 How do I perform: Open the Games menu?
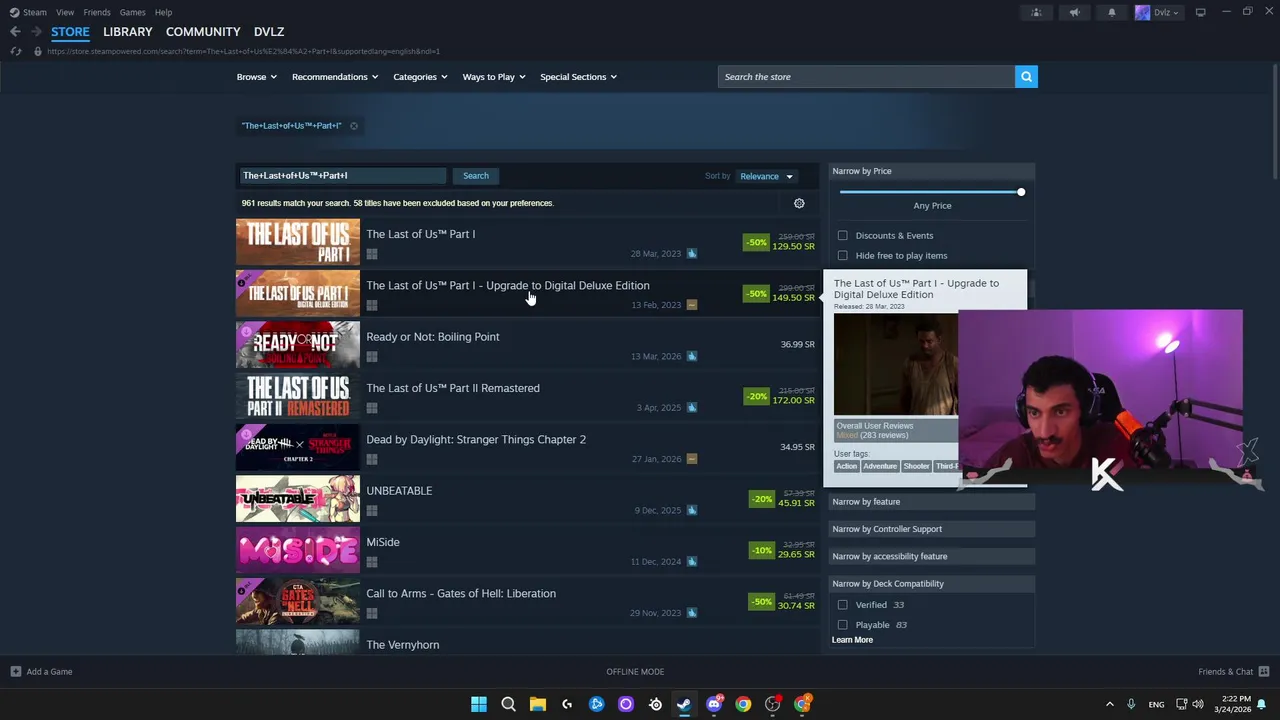(132, 12)
